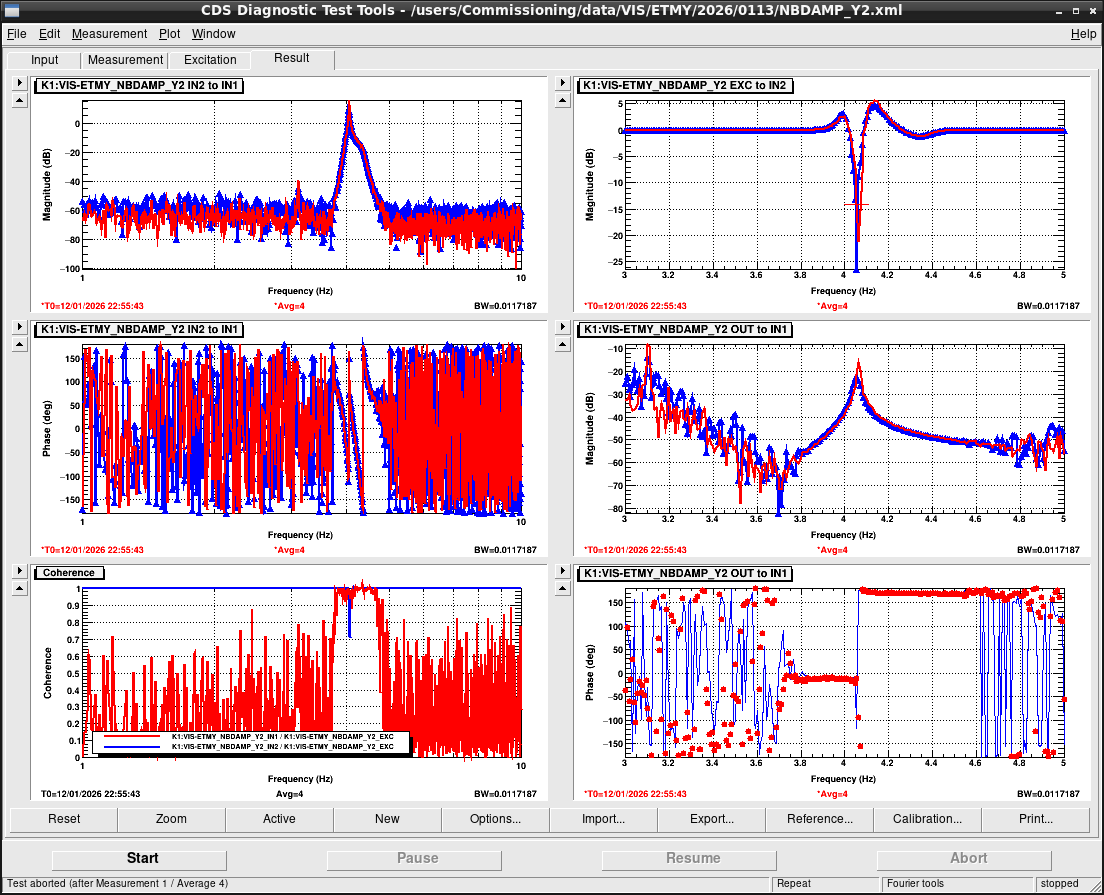The height and width of the screenshot is (895, 1104).
Task: Click up-arrow button beside EXC to IN2 plot
Action: 562,100
